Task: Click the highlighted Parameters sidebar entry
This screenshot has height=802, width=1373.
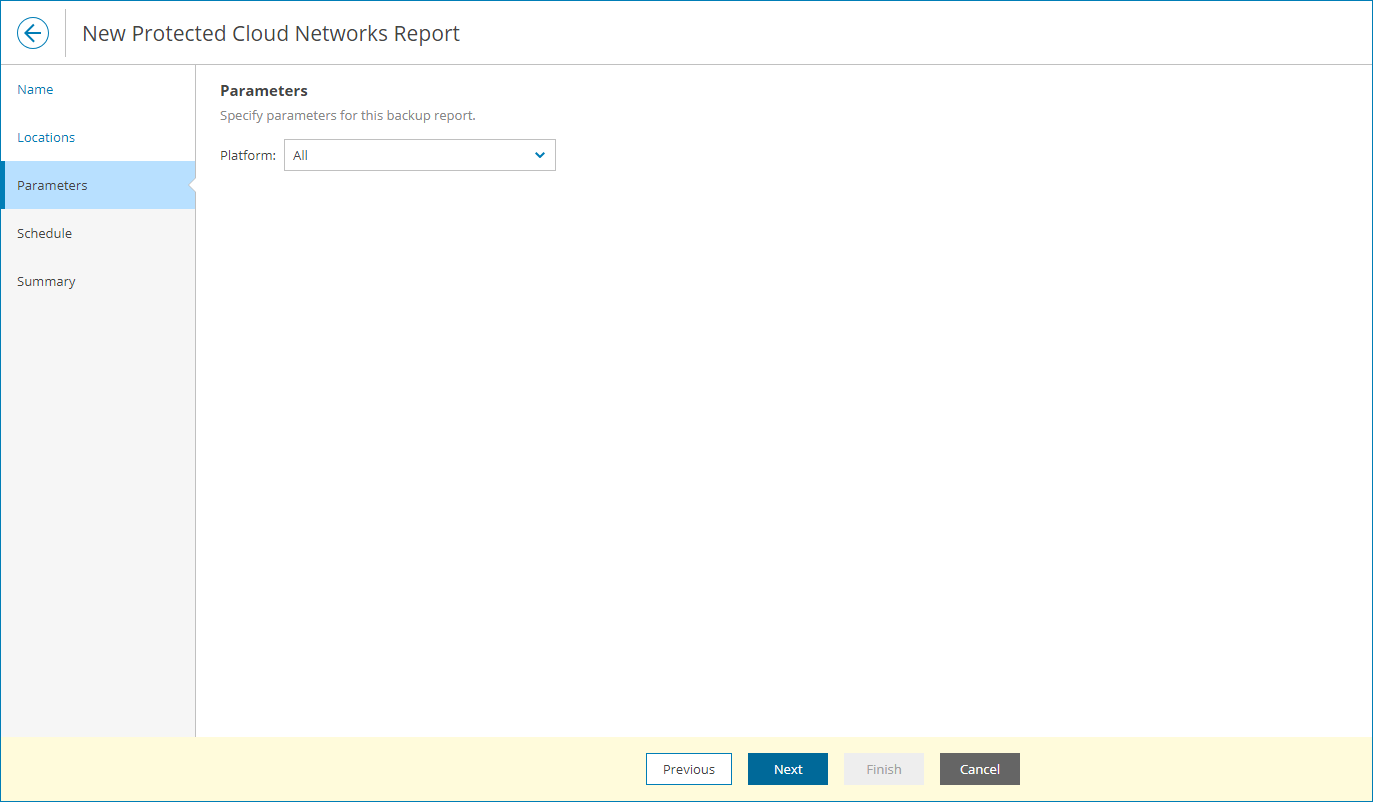Action: coord(52,185)
